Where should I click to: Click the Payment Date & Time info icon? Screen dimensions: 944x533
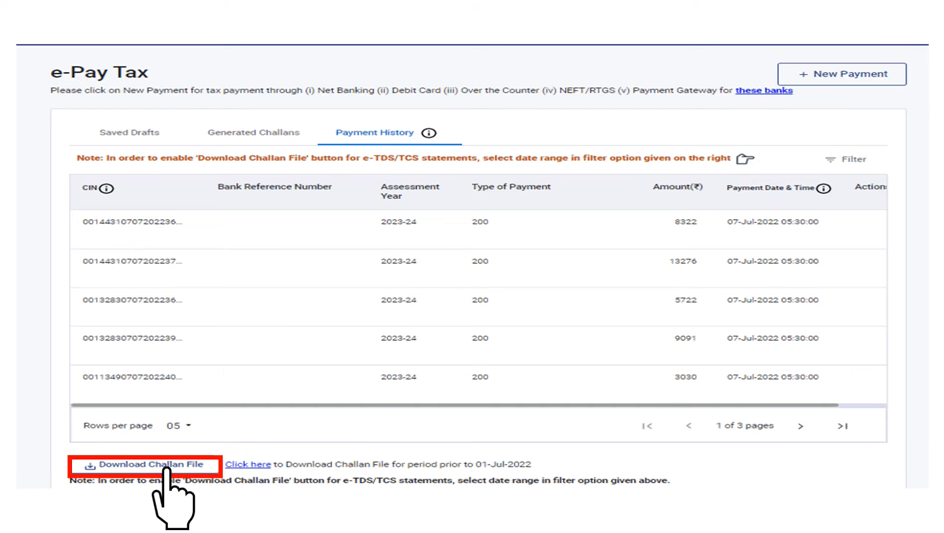(837, 188)
